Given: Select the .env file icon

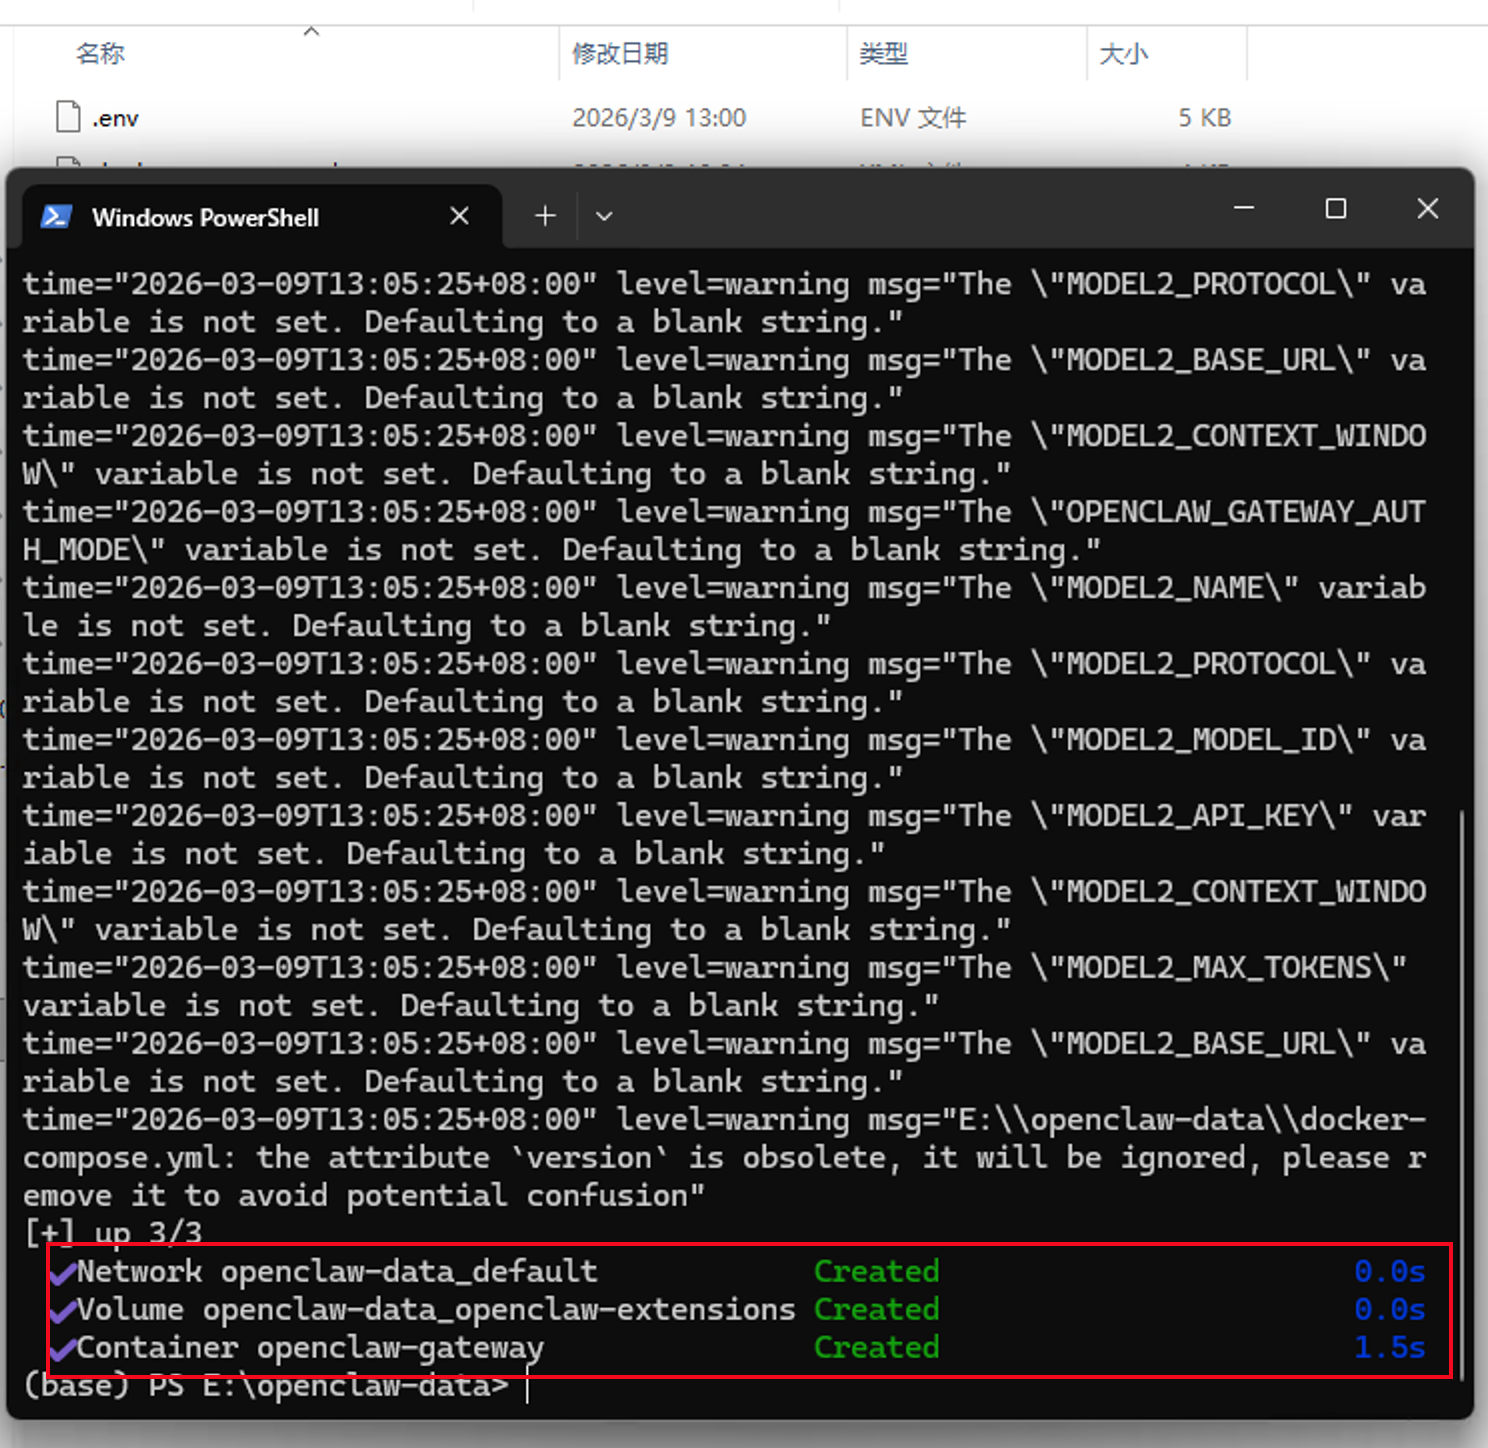Looking at the screenshot, I should tap(68, 117).
